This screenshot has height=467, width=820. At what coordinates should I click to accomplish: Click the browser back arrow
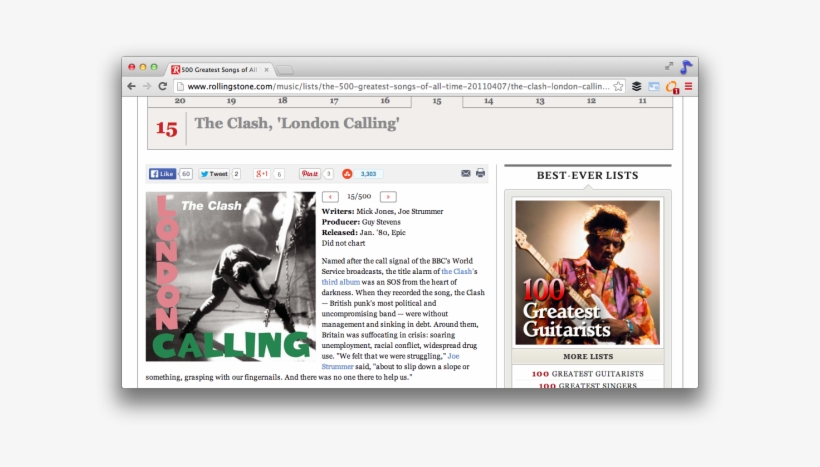[131, 87]
